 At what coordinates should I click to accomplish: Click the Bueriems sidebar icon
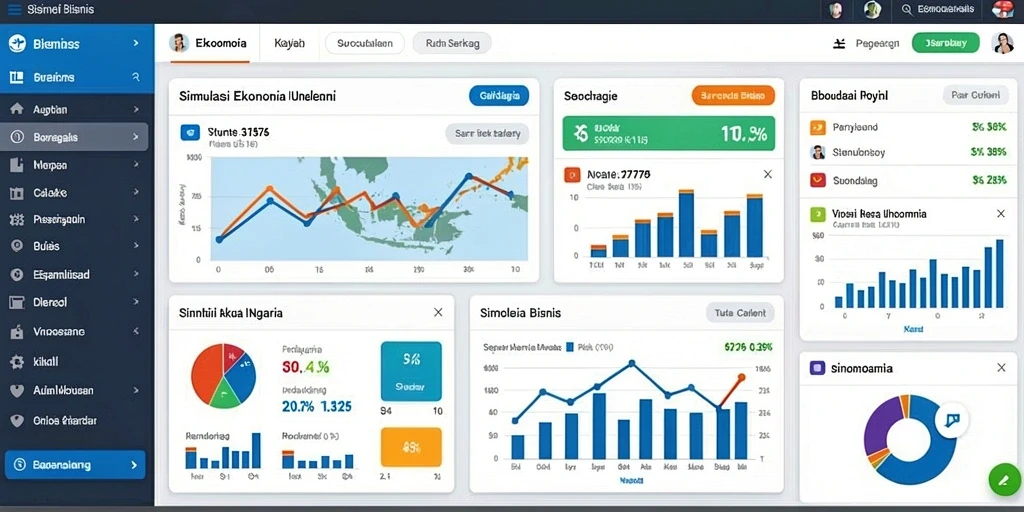(17, 77)
